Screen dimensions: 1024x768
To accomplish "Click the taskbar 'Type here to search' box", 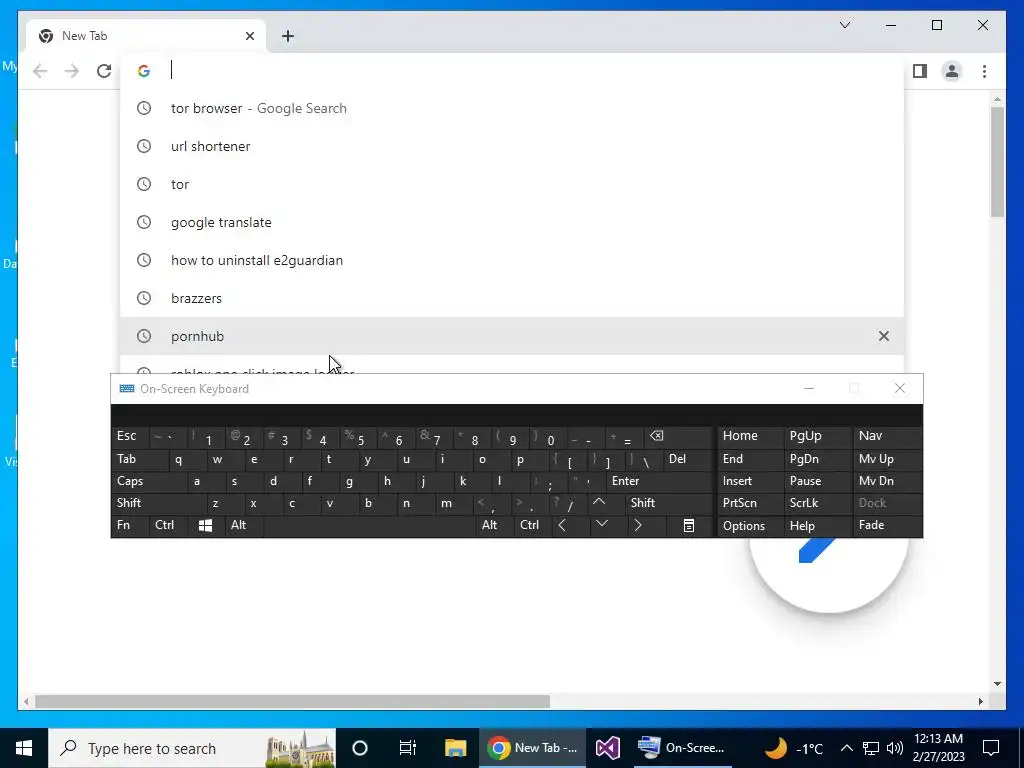I will [x=192, y=748].
